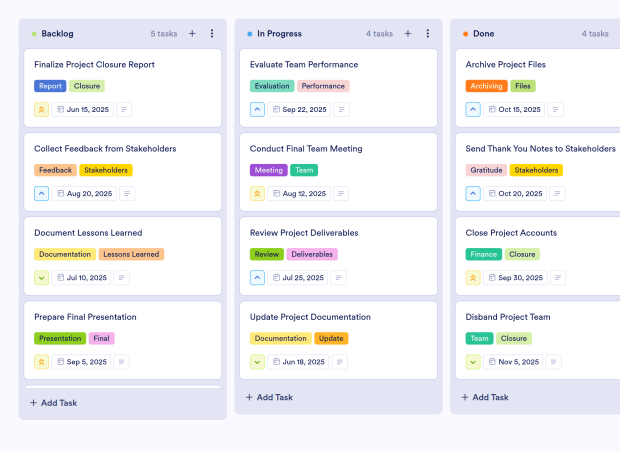Click description icon on Finalize Project Closure Report

124,110
